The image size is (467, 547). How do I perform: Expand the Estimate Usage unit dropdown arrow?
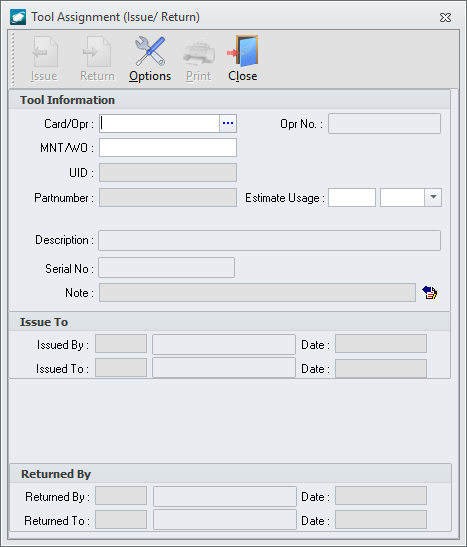433,197
